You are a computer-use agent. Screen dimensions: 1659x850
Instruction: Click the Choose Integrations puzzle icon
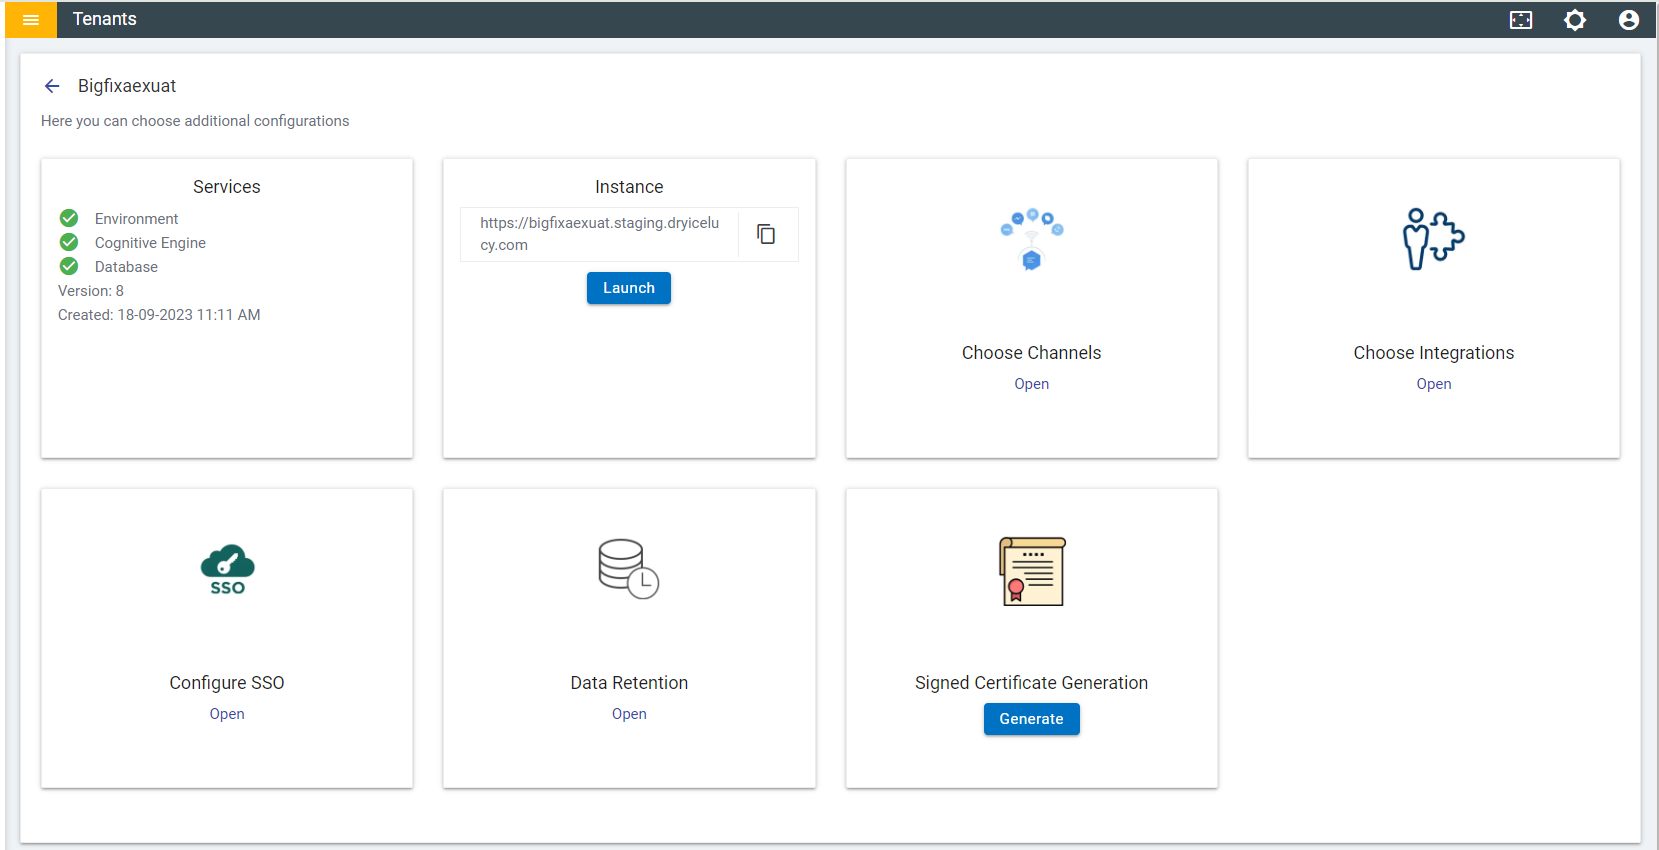[x=1433, y=239]
